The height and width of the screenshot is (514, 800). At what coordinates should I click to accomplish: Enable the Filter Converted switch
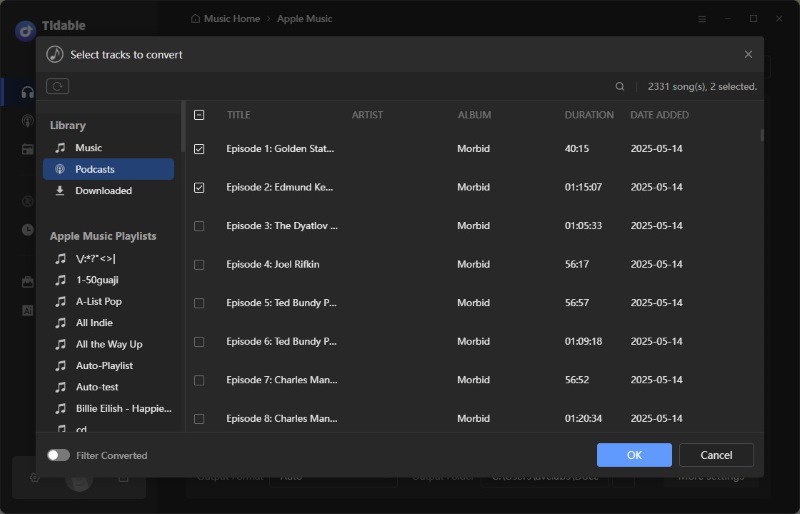(58, 455)
